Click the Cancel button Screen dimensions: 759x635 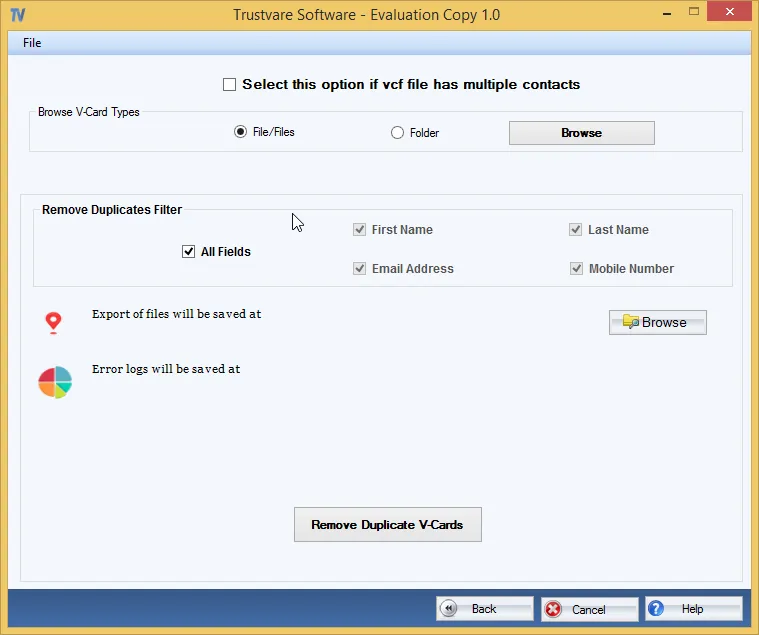coord(590,609)
